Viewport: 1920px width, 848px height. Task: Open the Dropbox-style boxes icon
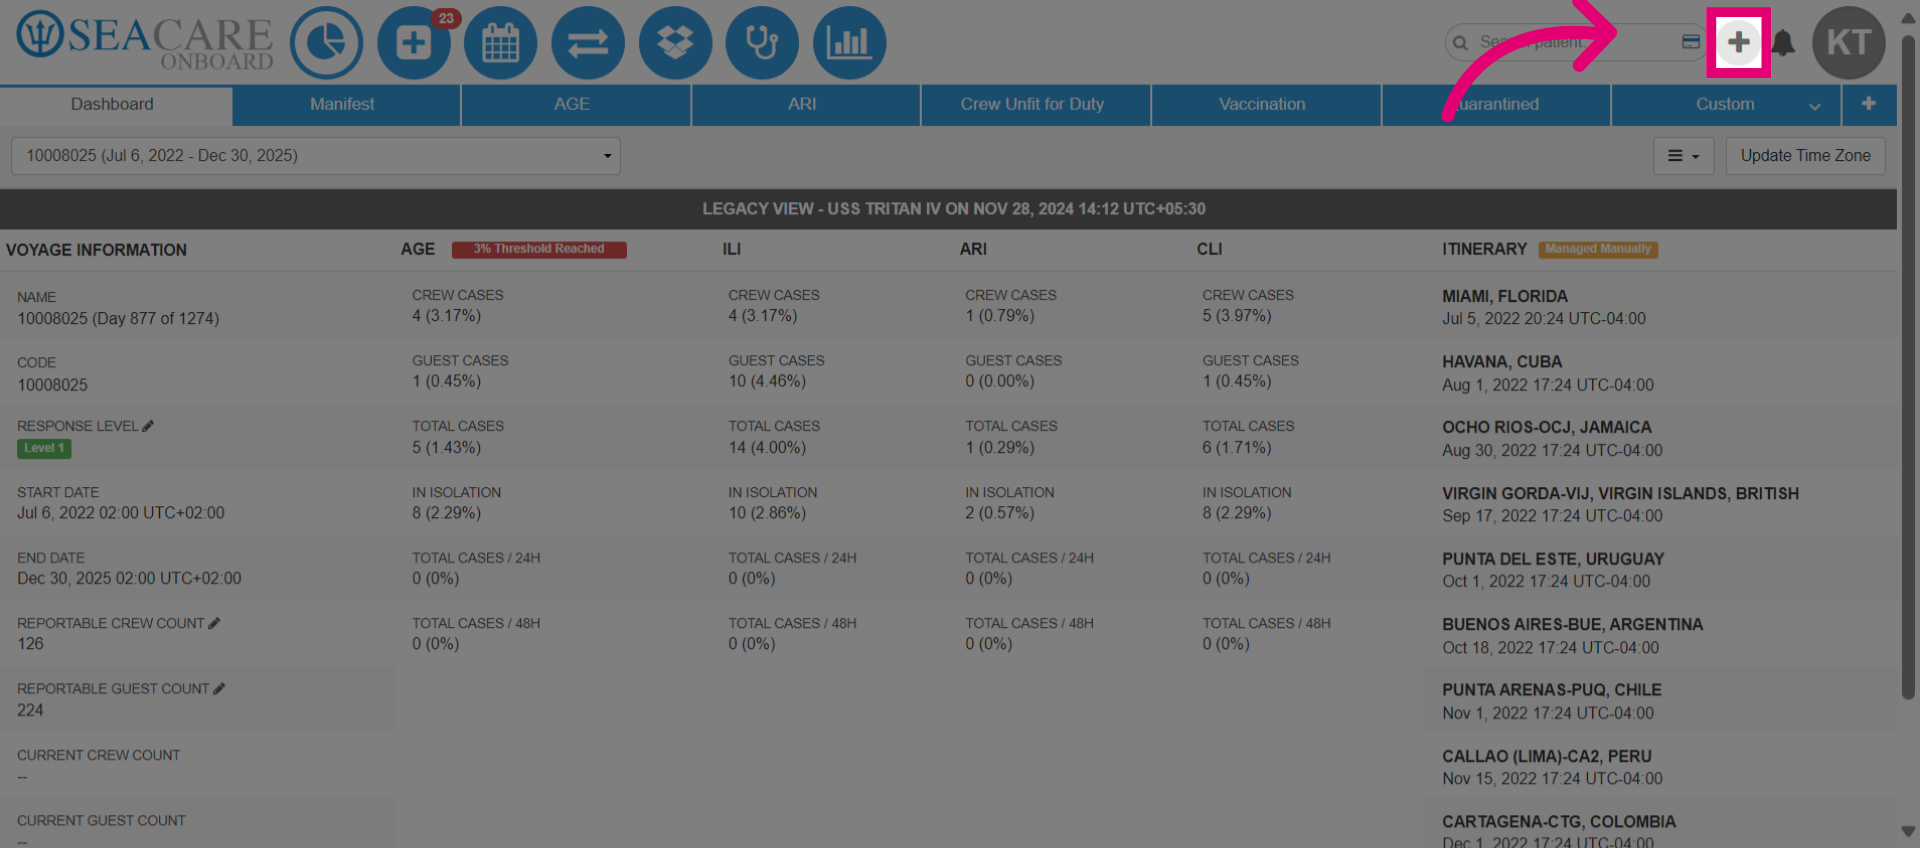tap(675, 43)
